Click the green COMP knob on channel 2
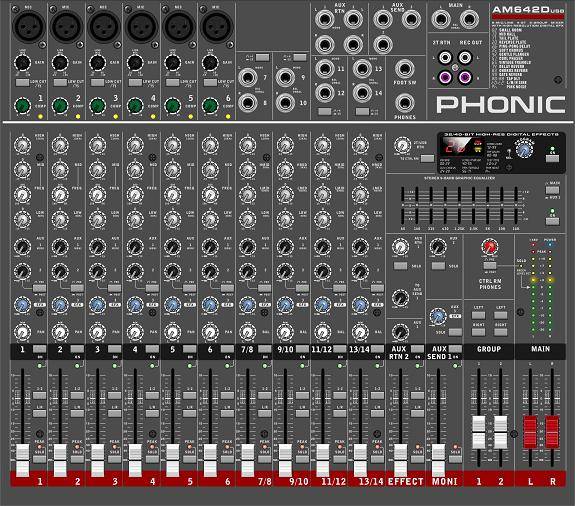575x506 pixels. click(x=60, y=106)
